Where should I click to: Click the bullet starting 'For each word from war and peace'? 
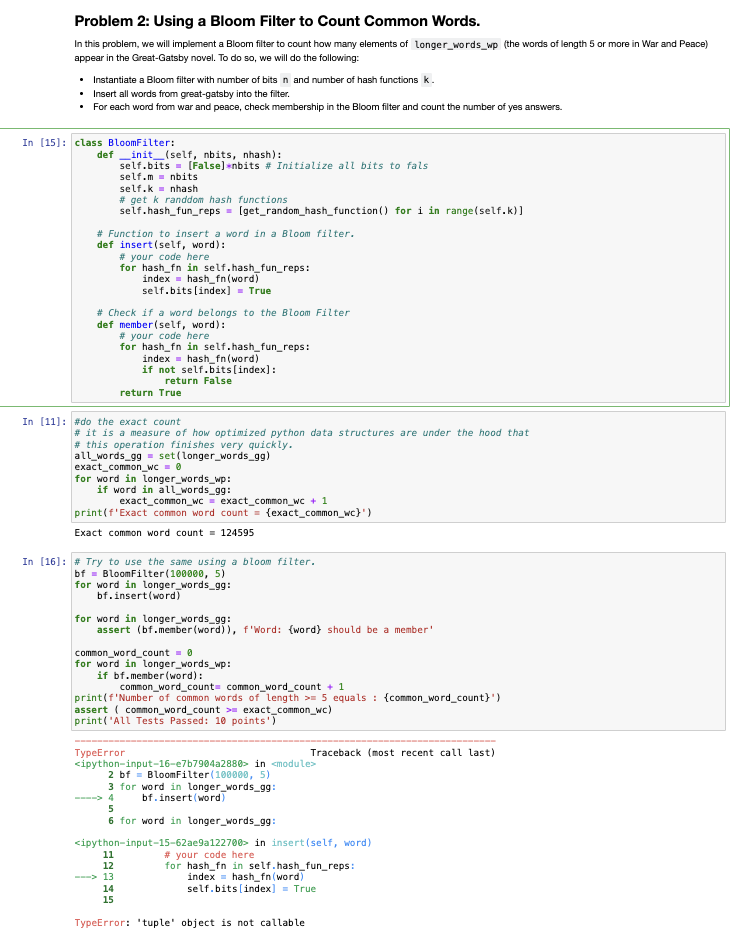tap(327, 107)
